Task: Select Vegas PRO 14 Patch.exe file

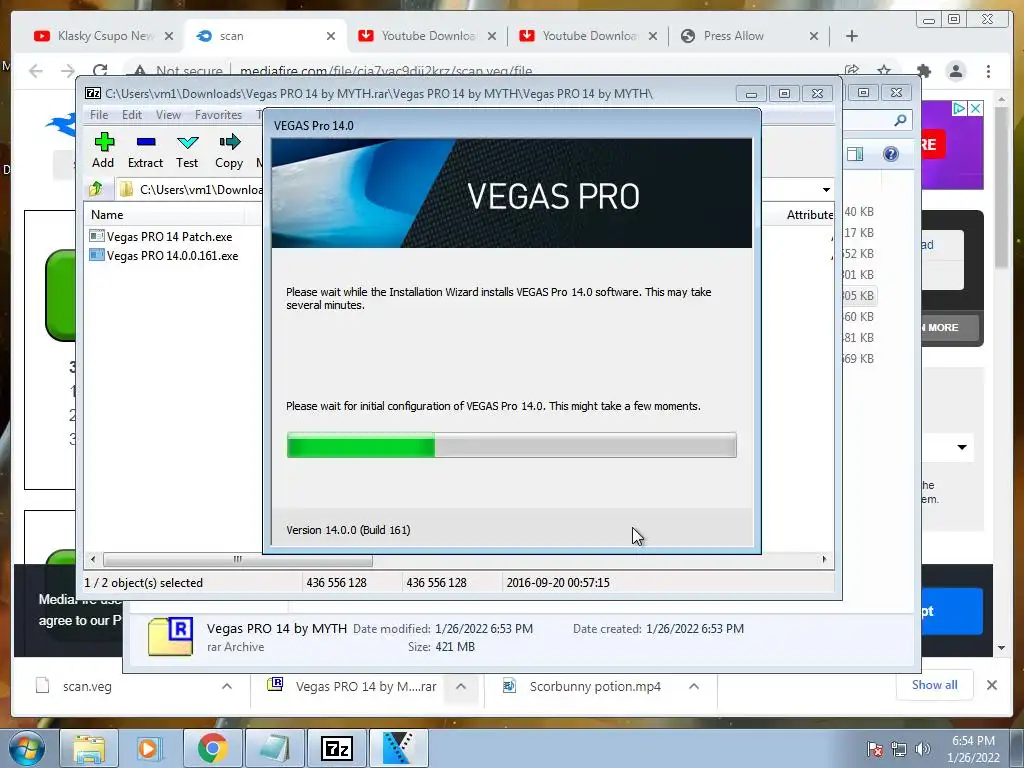Action: (x=169, y=236)
